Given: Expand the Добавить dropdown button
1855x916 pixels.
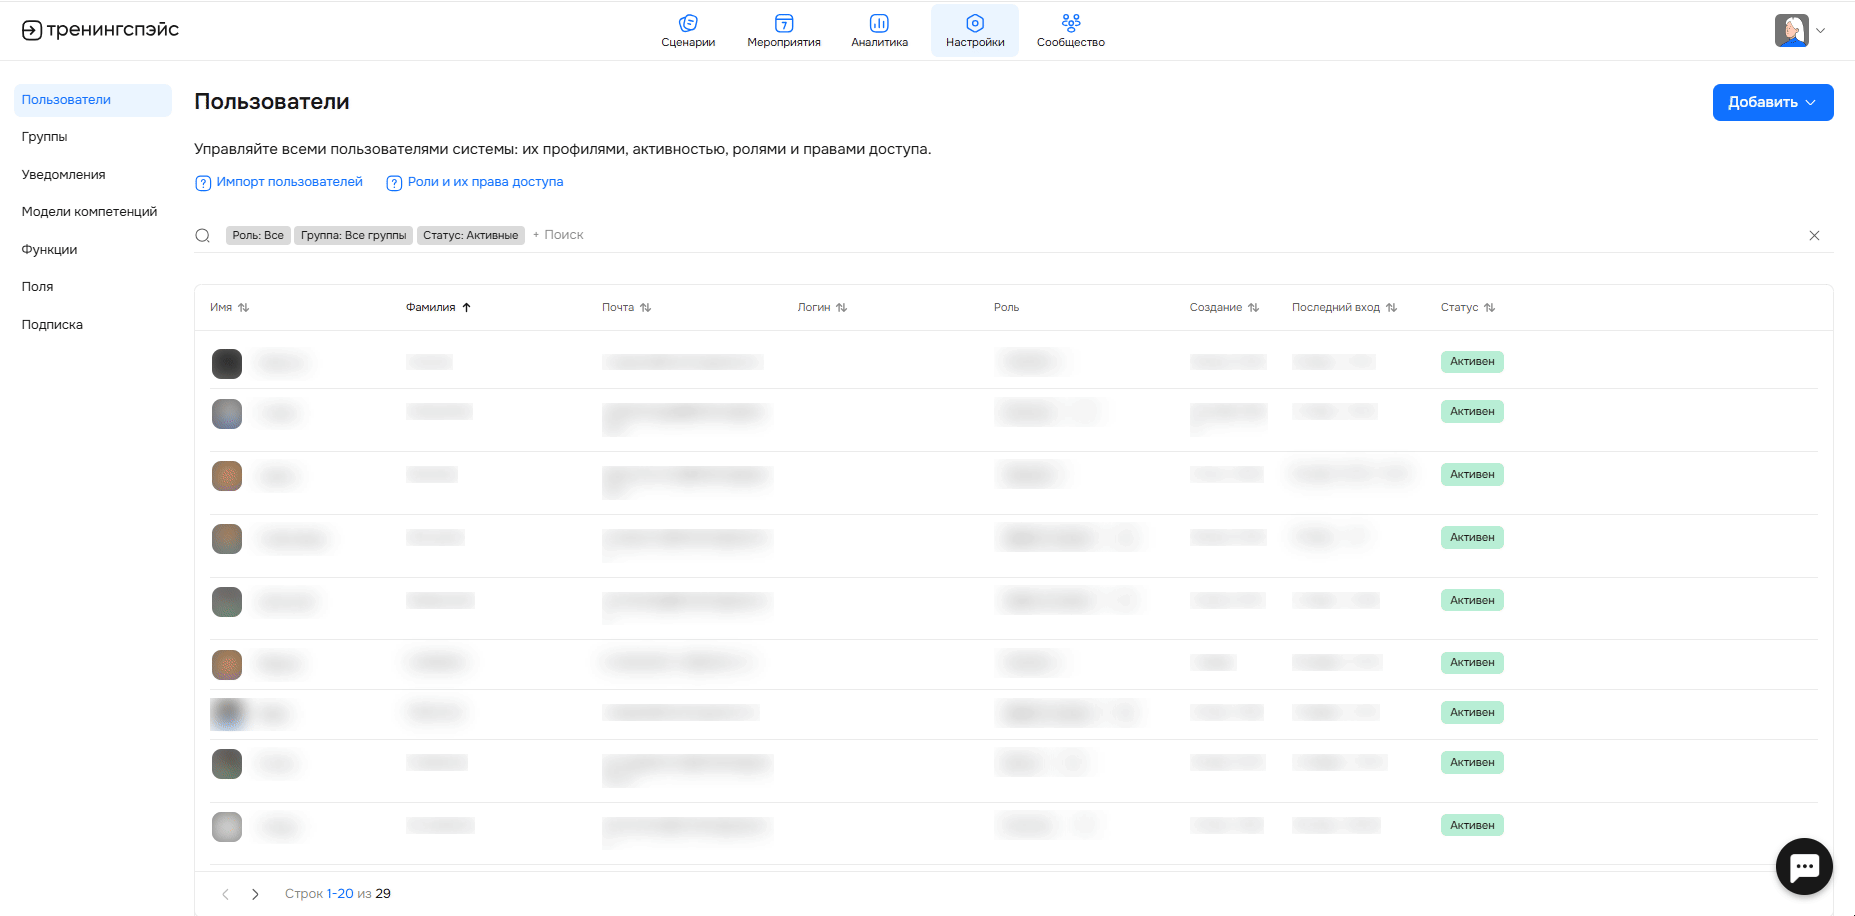Looking at the screenshot, I should (1772, 102).
